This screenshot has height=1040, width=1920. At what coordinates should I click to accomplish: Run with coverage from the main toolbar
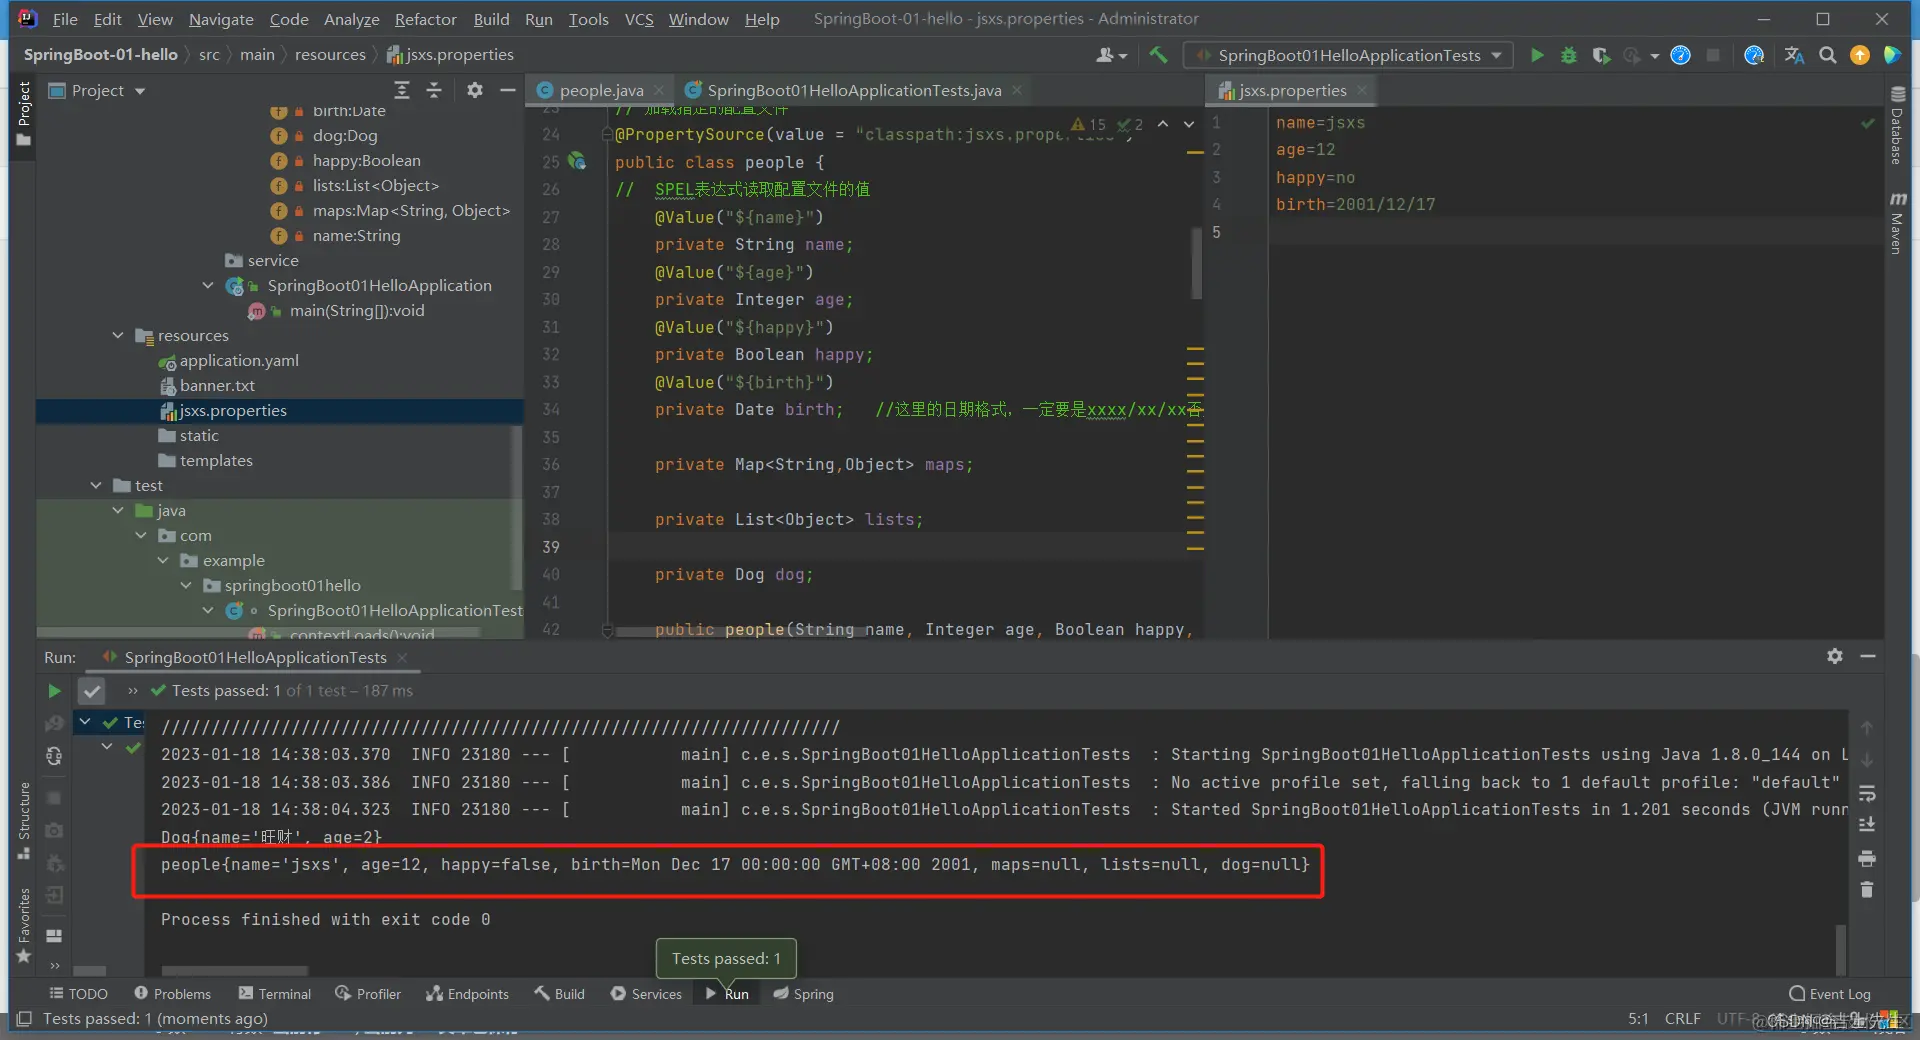1601,55
